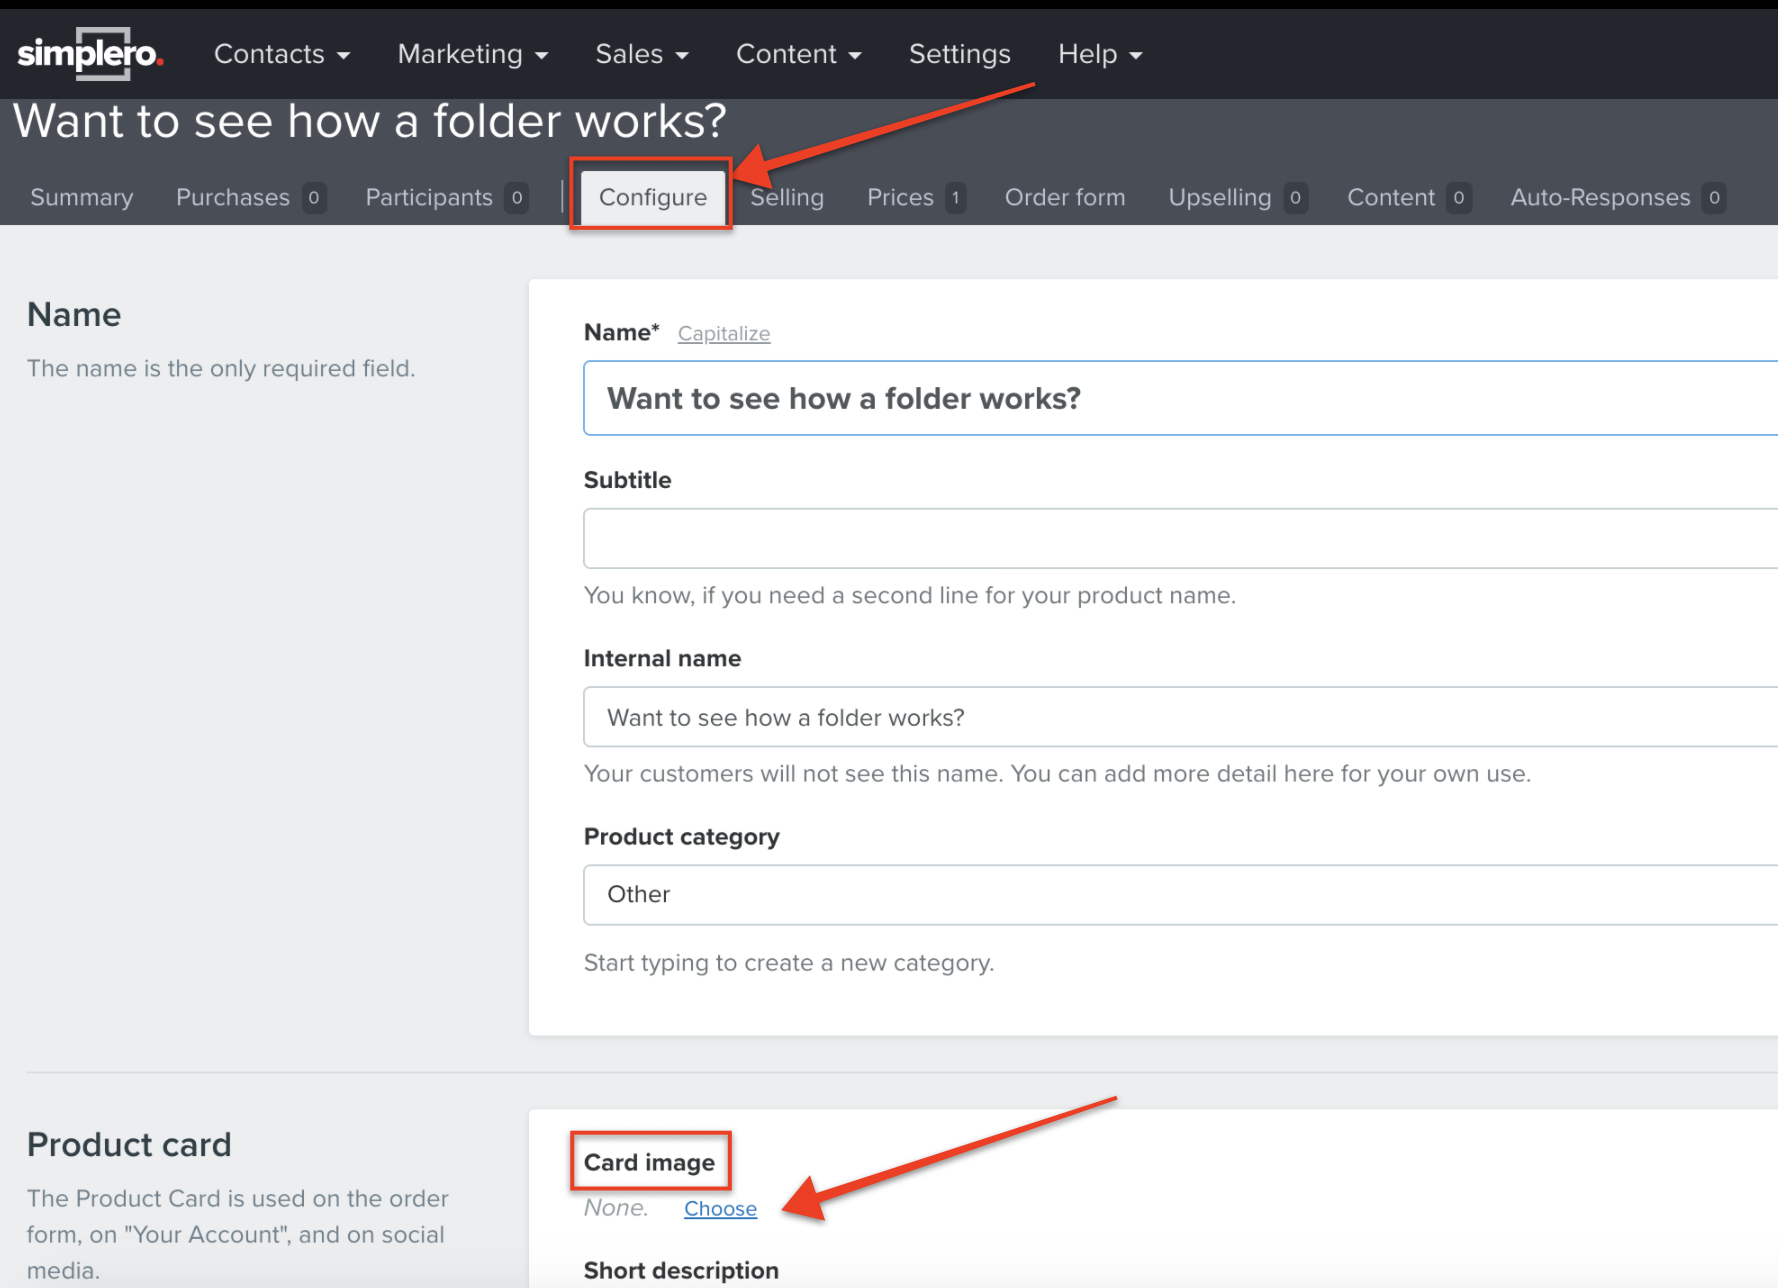Viewport: 1778px width, 1288px height.
Task: Click the page title heading
Action: [370, 122]
